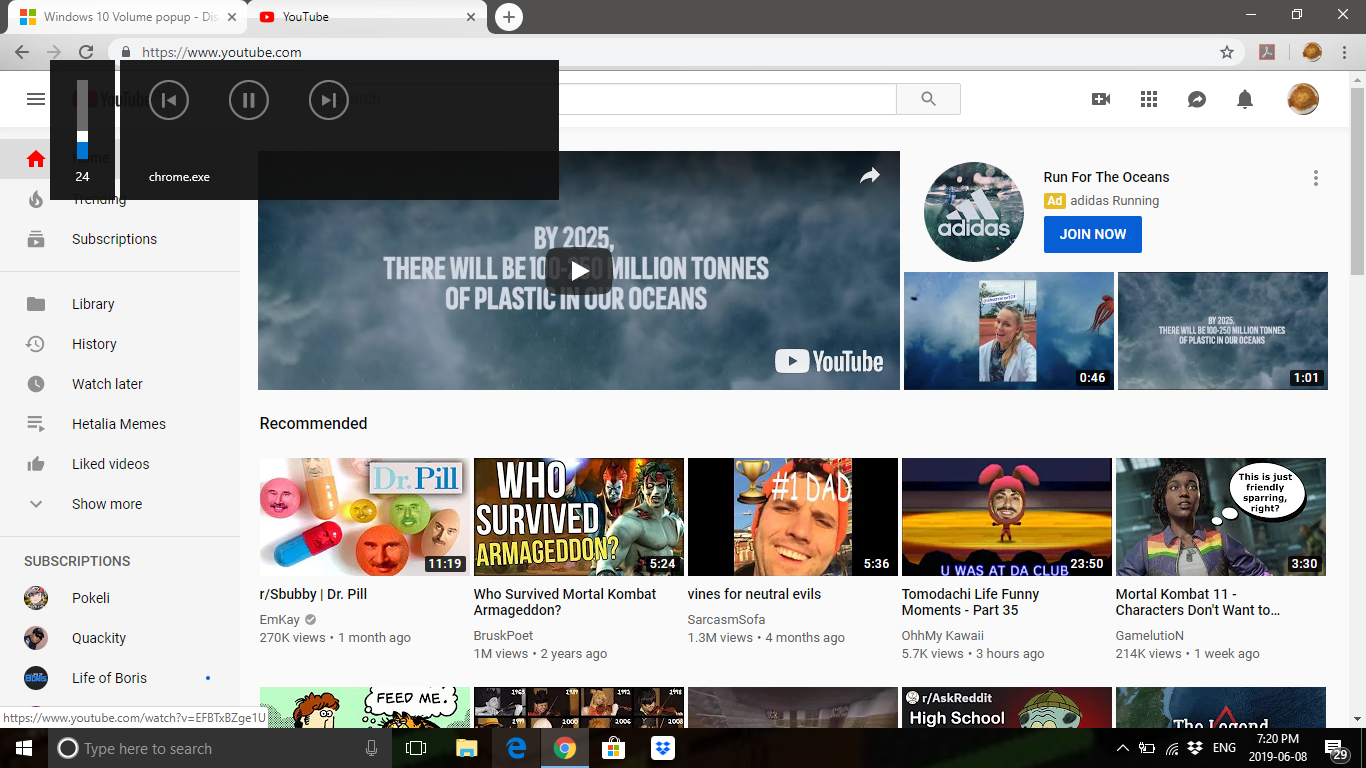Screen dimensions: 1366x768
Task: Open Watch later playlist
Action: tap(120, 384)
